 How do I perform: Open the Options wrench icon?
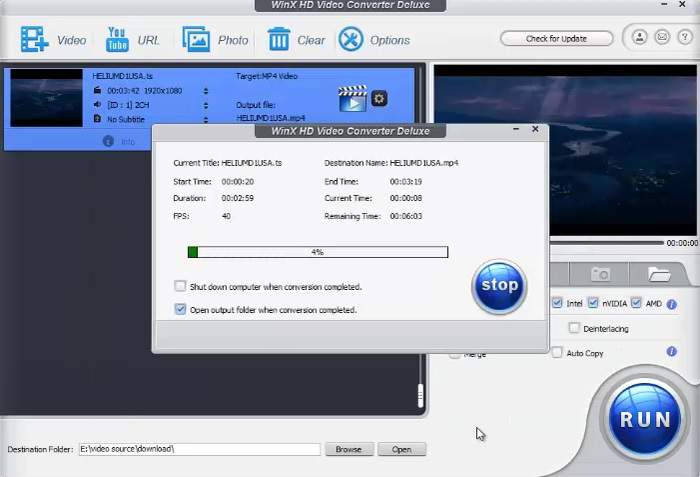[x=351, y=39]
